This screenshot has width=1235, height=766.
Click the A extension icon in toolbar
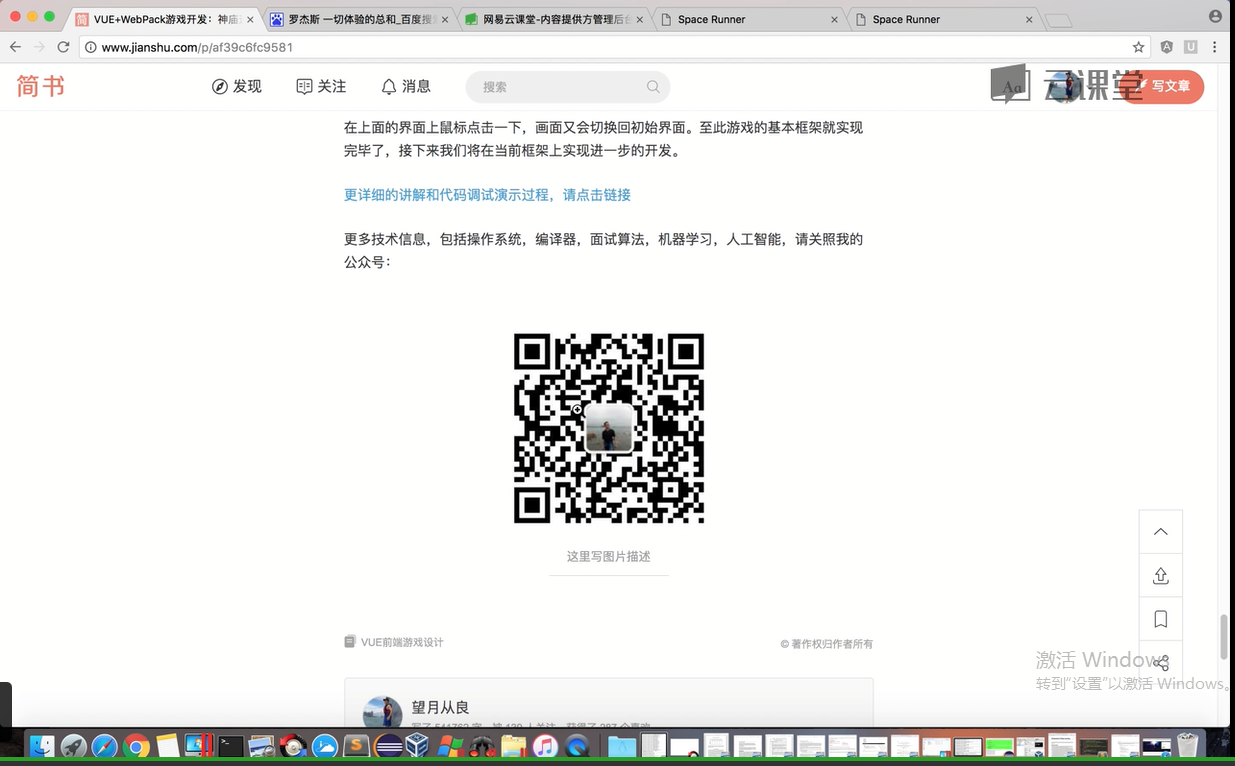tap(1167, 47)
